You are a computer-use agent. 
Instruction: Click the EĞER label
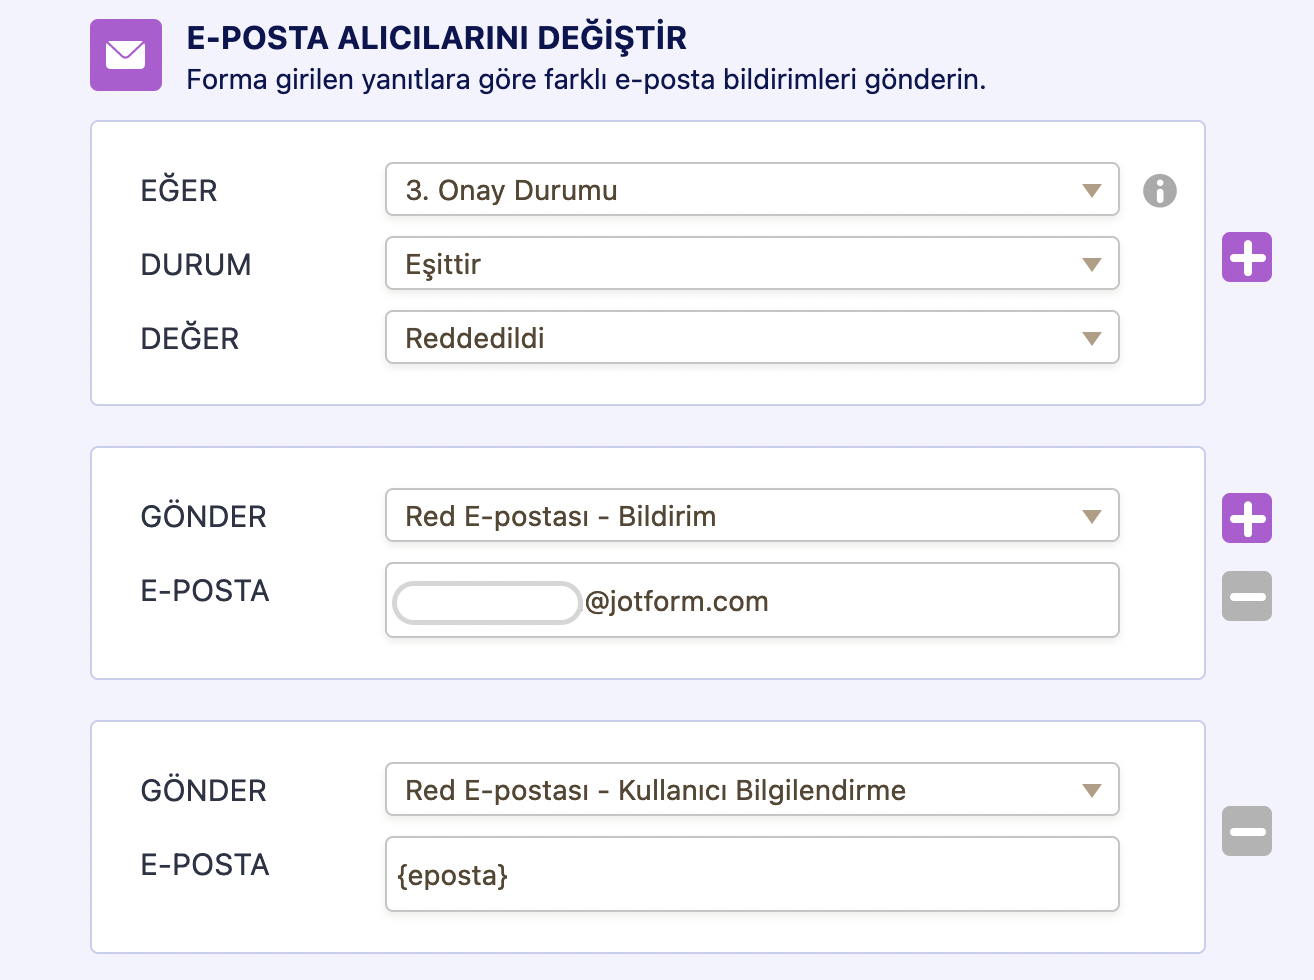coord(179,190)
